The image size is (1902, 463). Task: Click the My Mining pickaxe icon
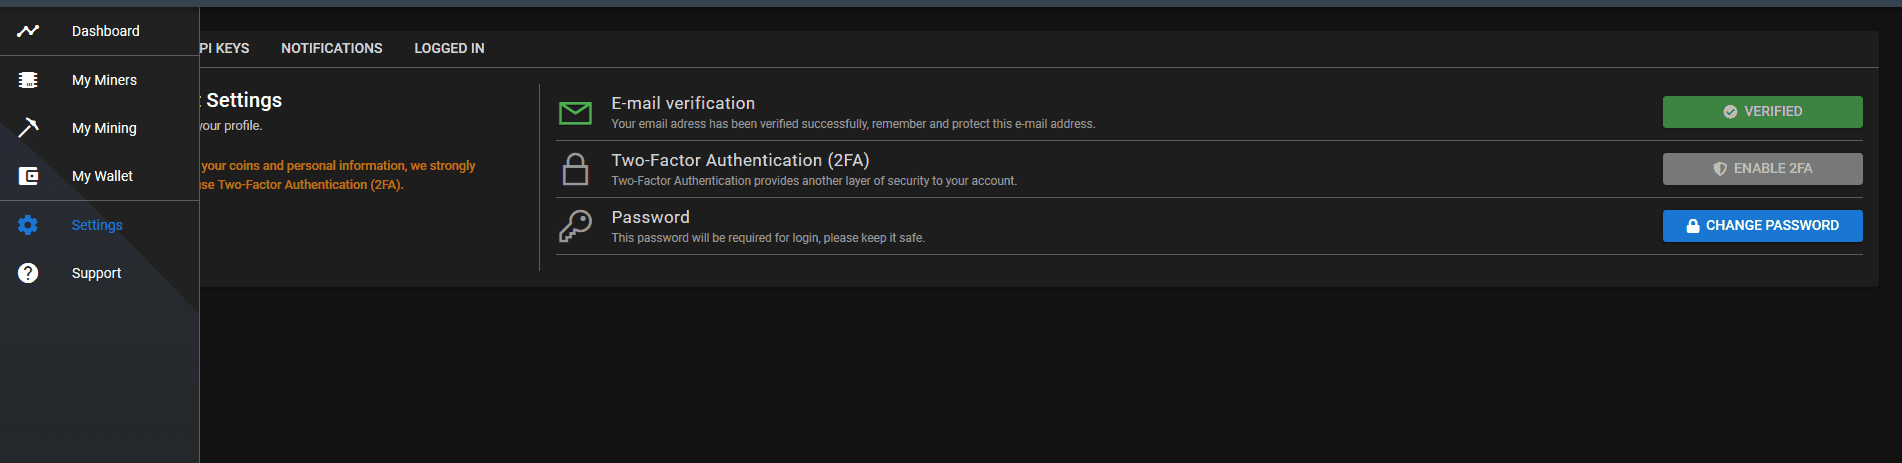pyautogui.click(x=28, y=127)
